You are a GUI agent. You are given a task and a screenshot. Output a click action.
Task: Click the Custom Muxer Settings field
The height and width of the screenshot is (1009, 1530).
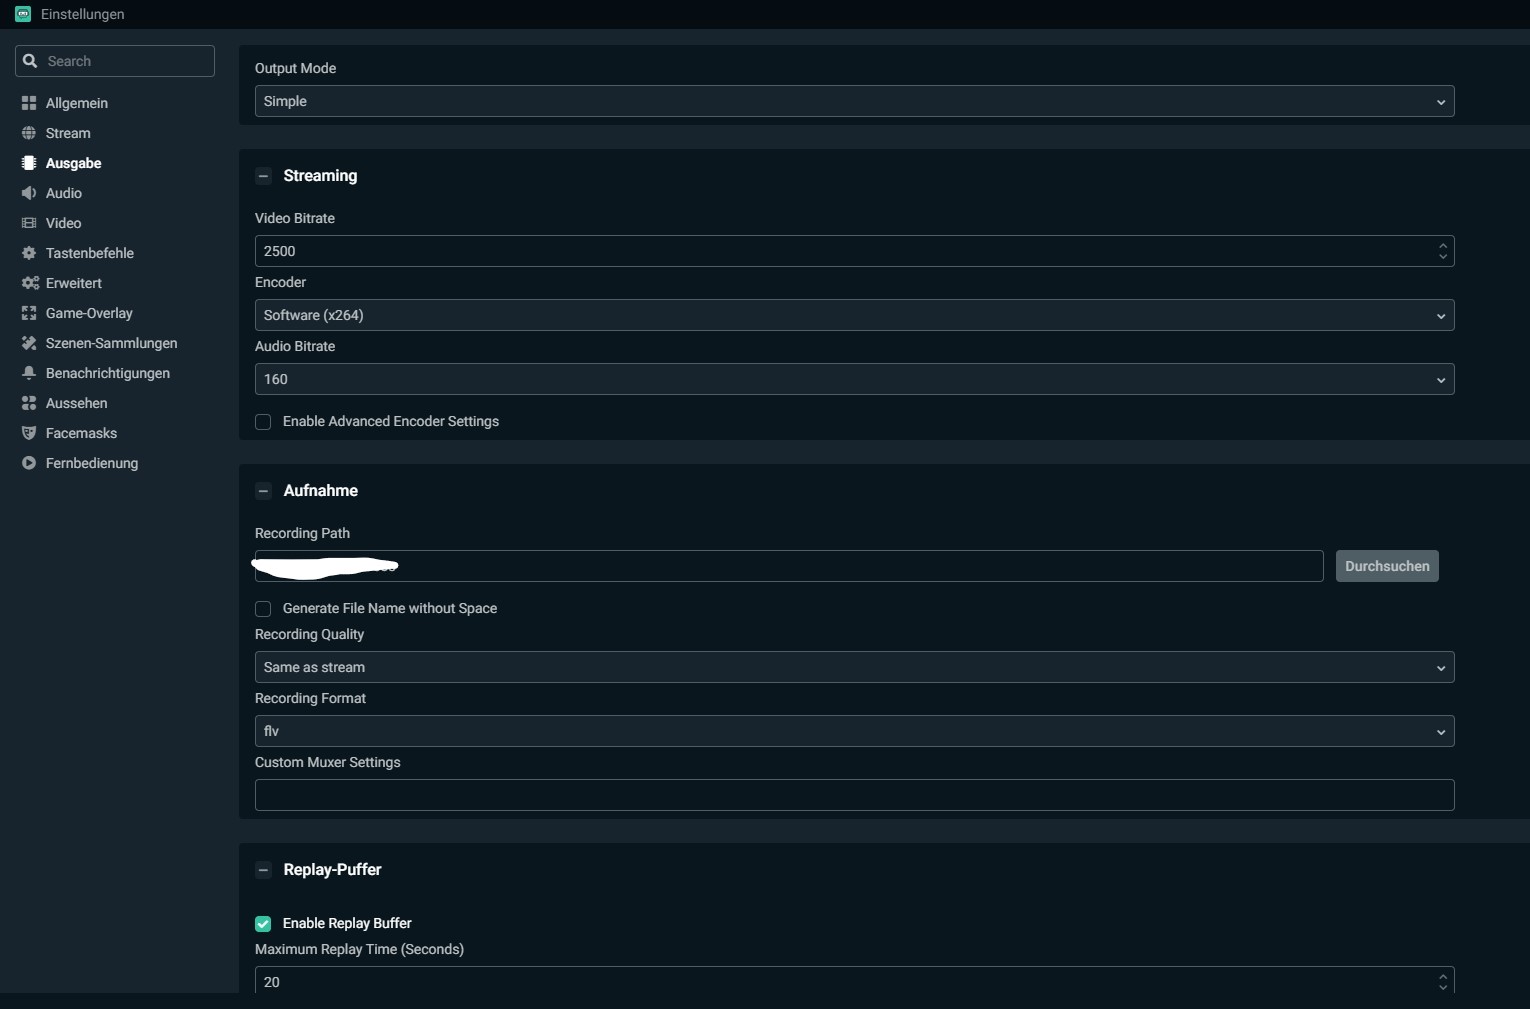[x=854, y=795]
